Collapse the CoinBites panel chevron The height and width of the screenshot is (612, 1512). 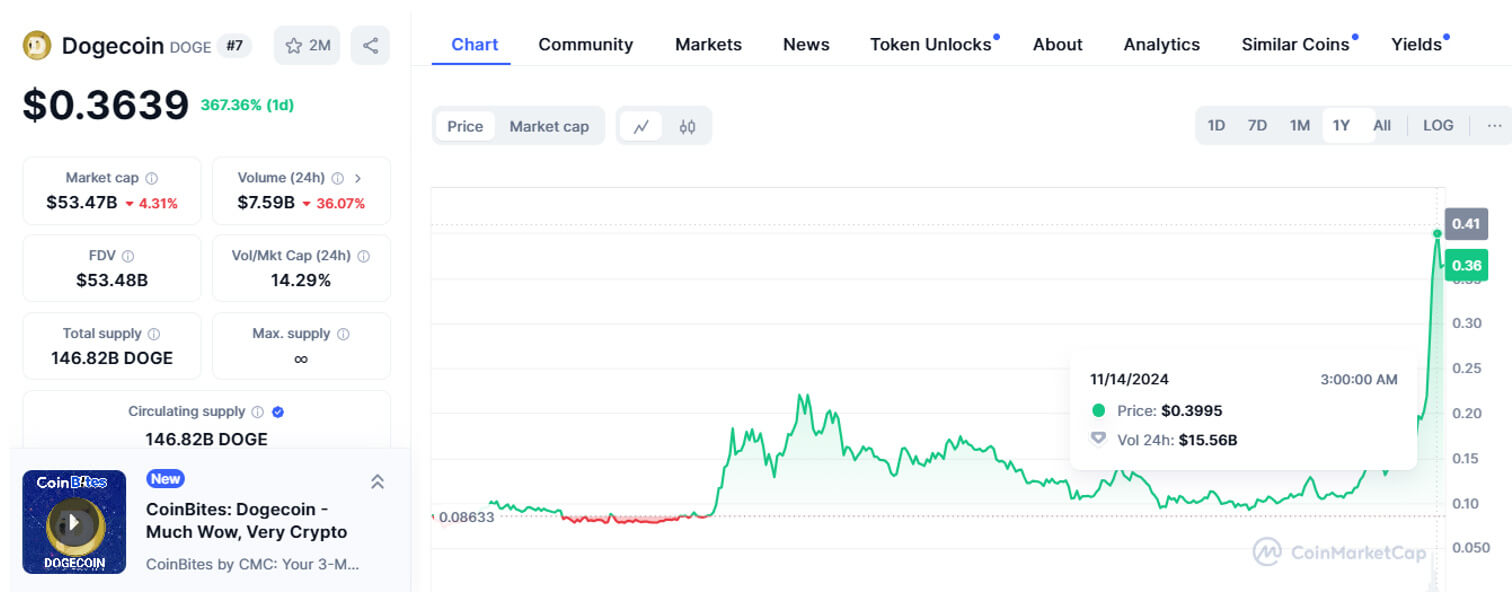tap(377, 482)
